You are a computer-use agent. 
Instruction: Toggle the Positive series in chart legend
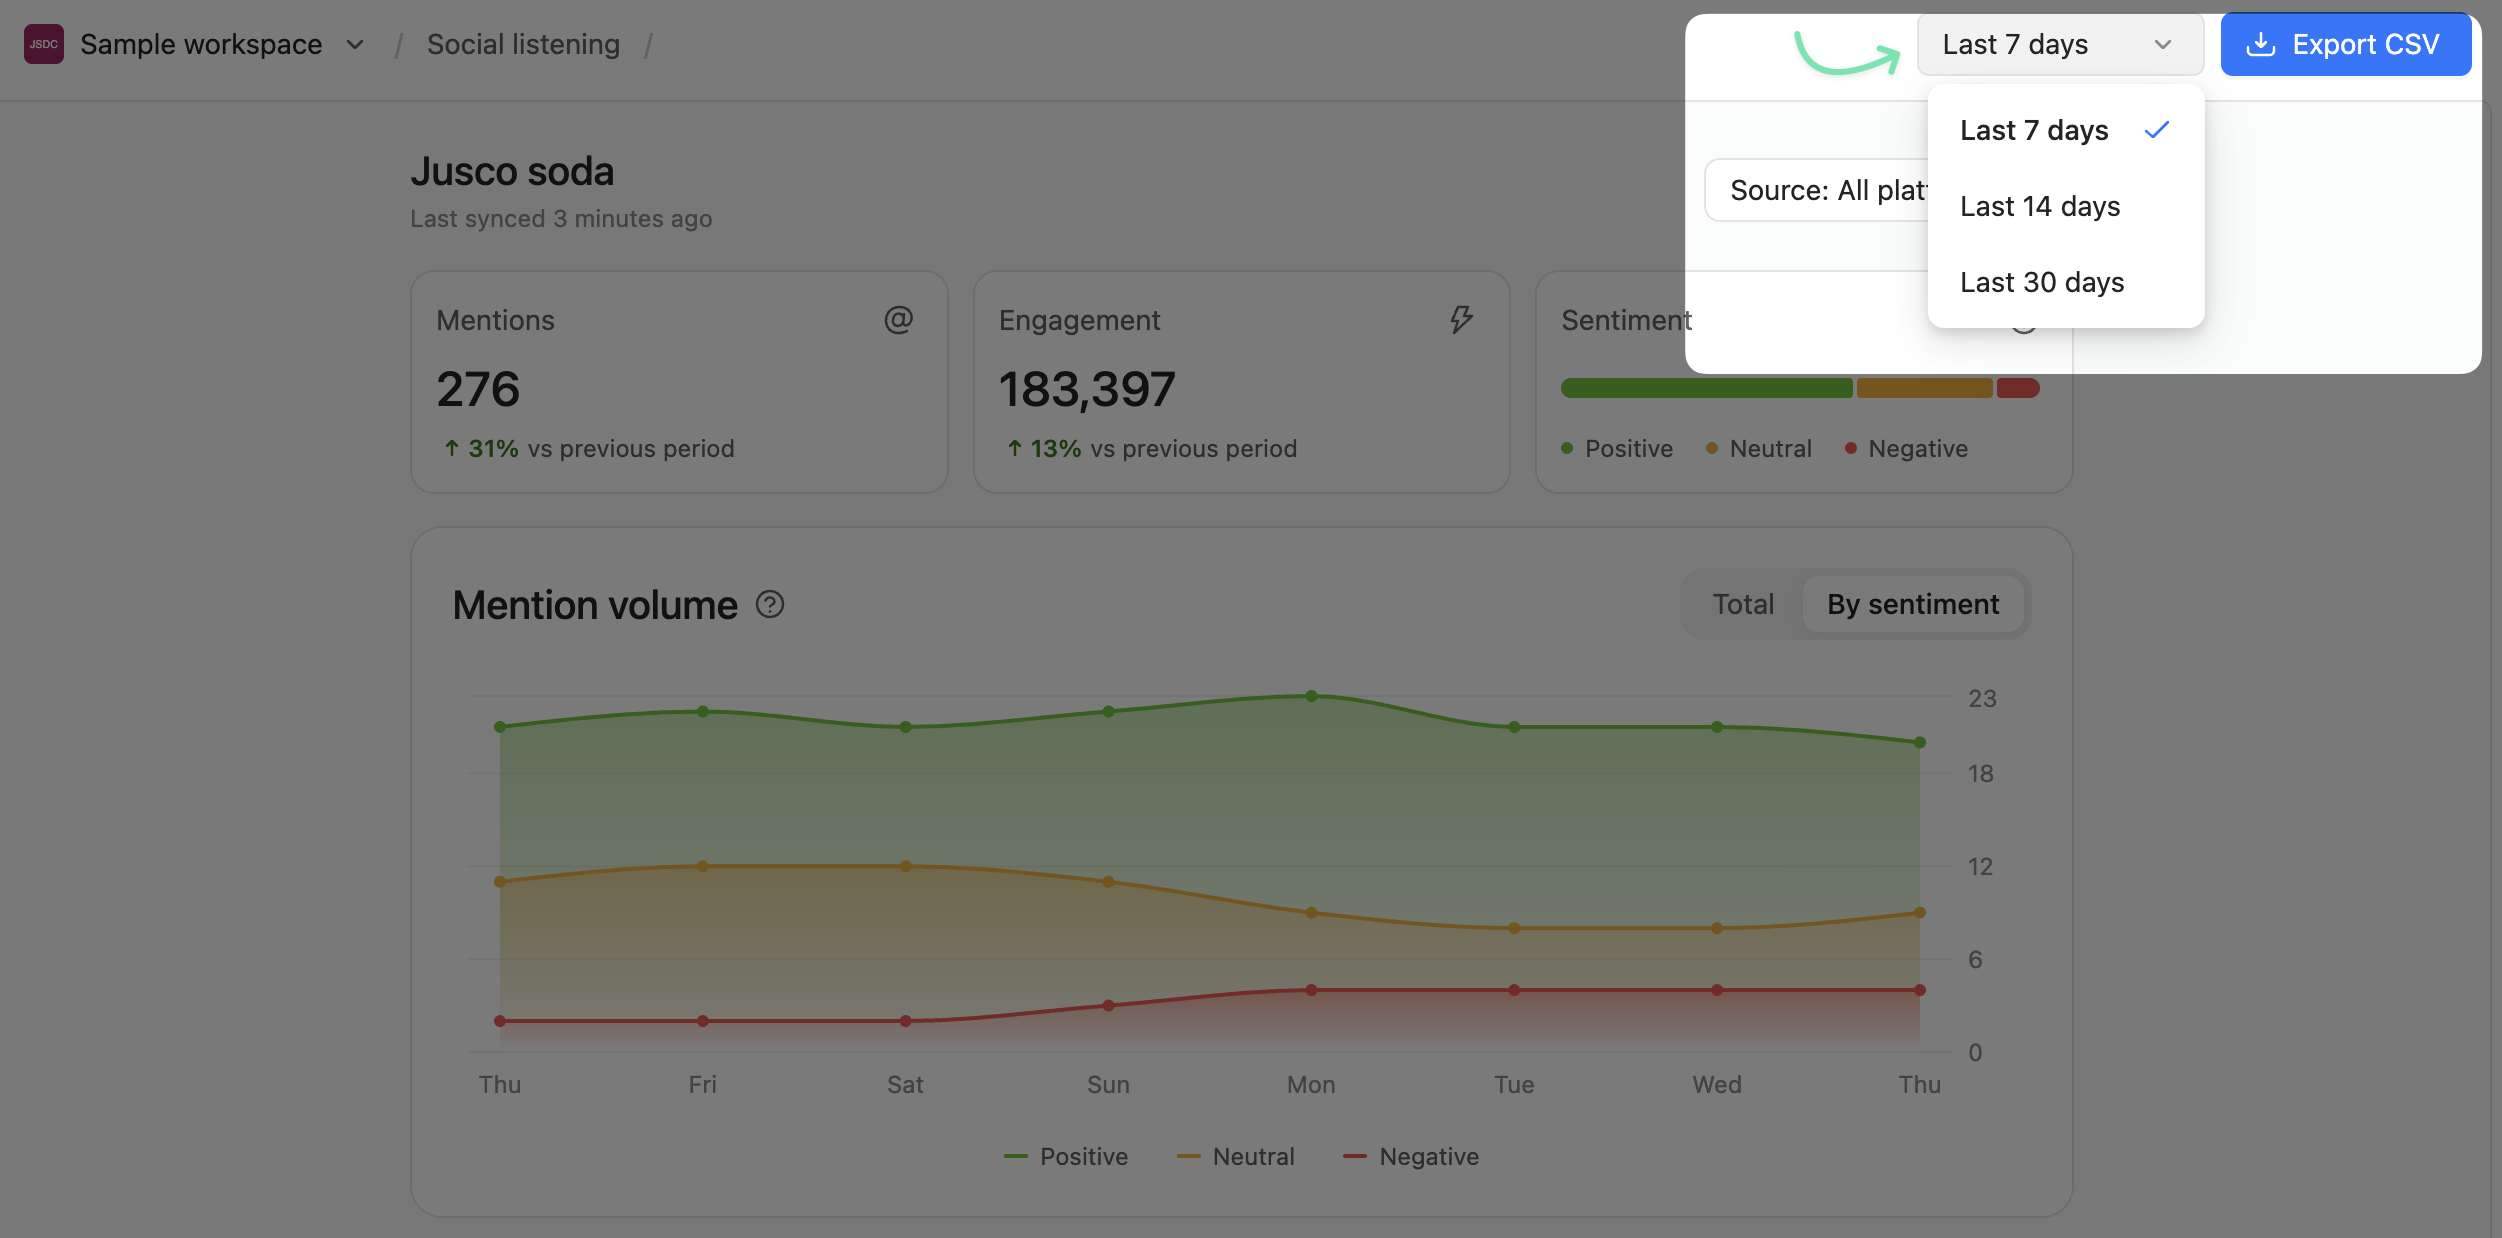click(x=1066, y=1157)
